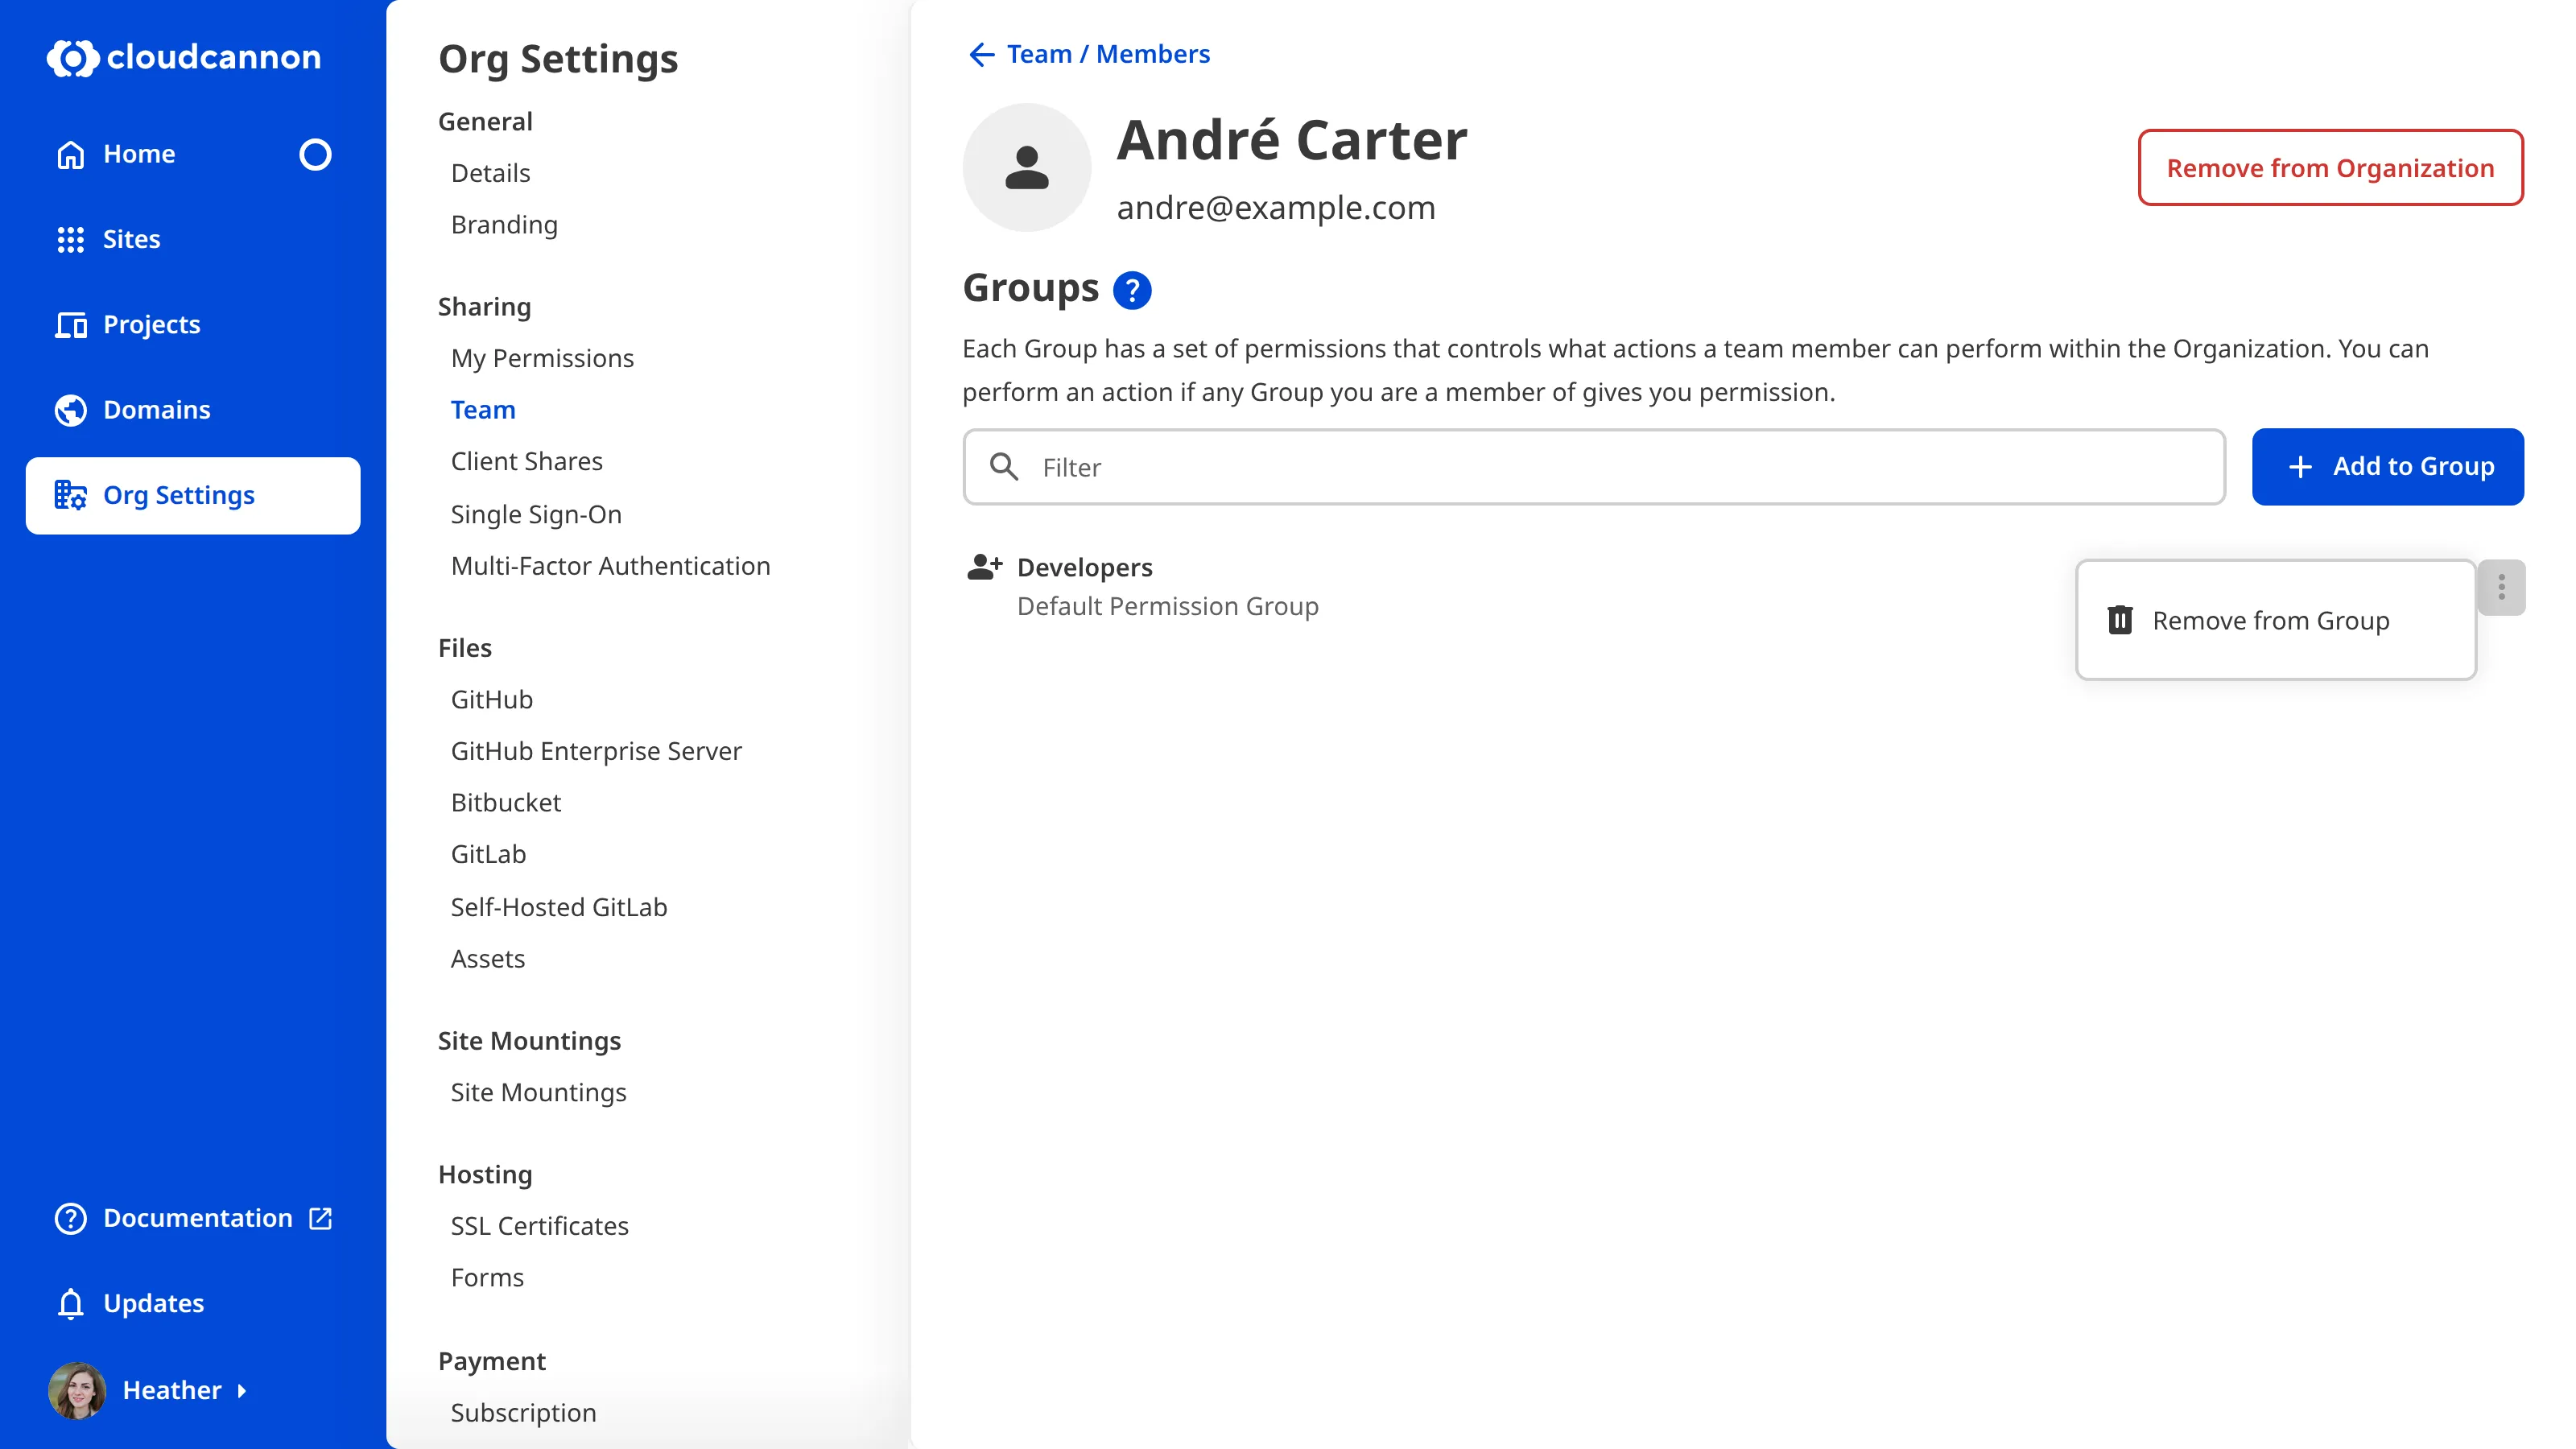Click the trash icon in Remove from Group
2576x1449 pixels.
point(2120,620)
